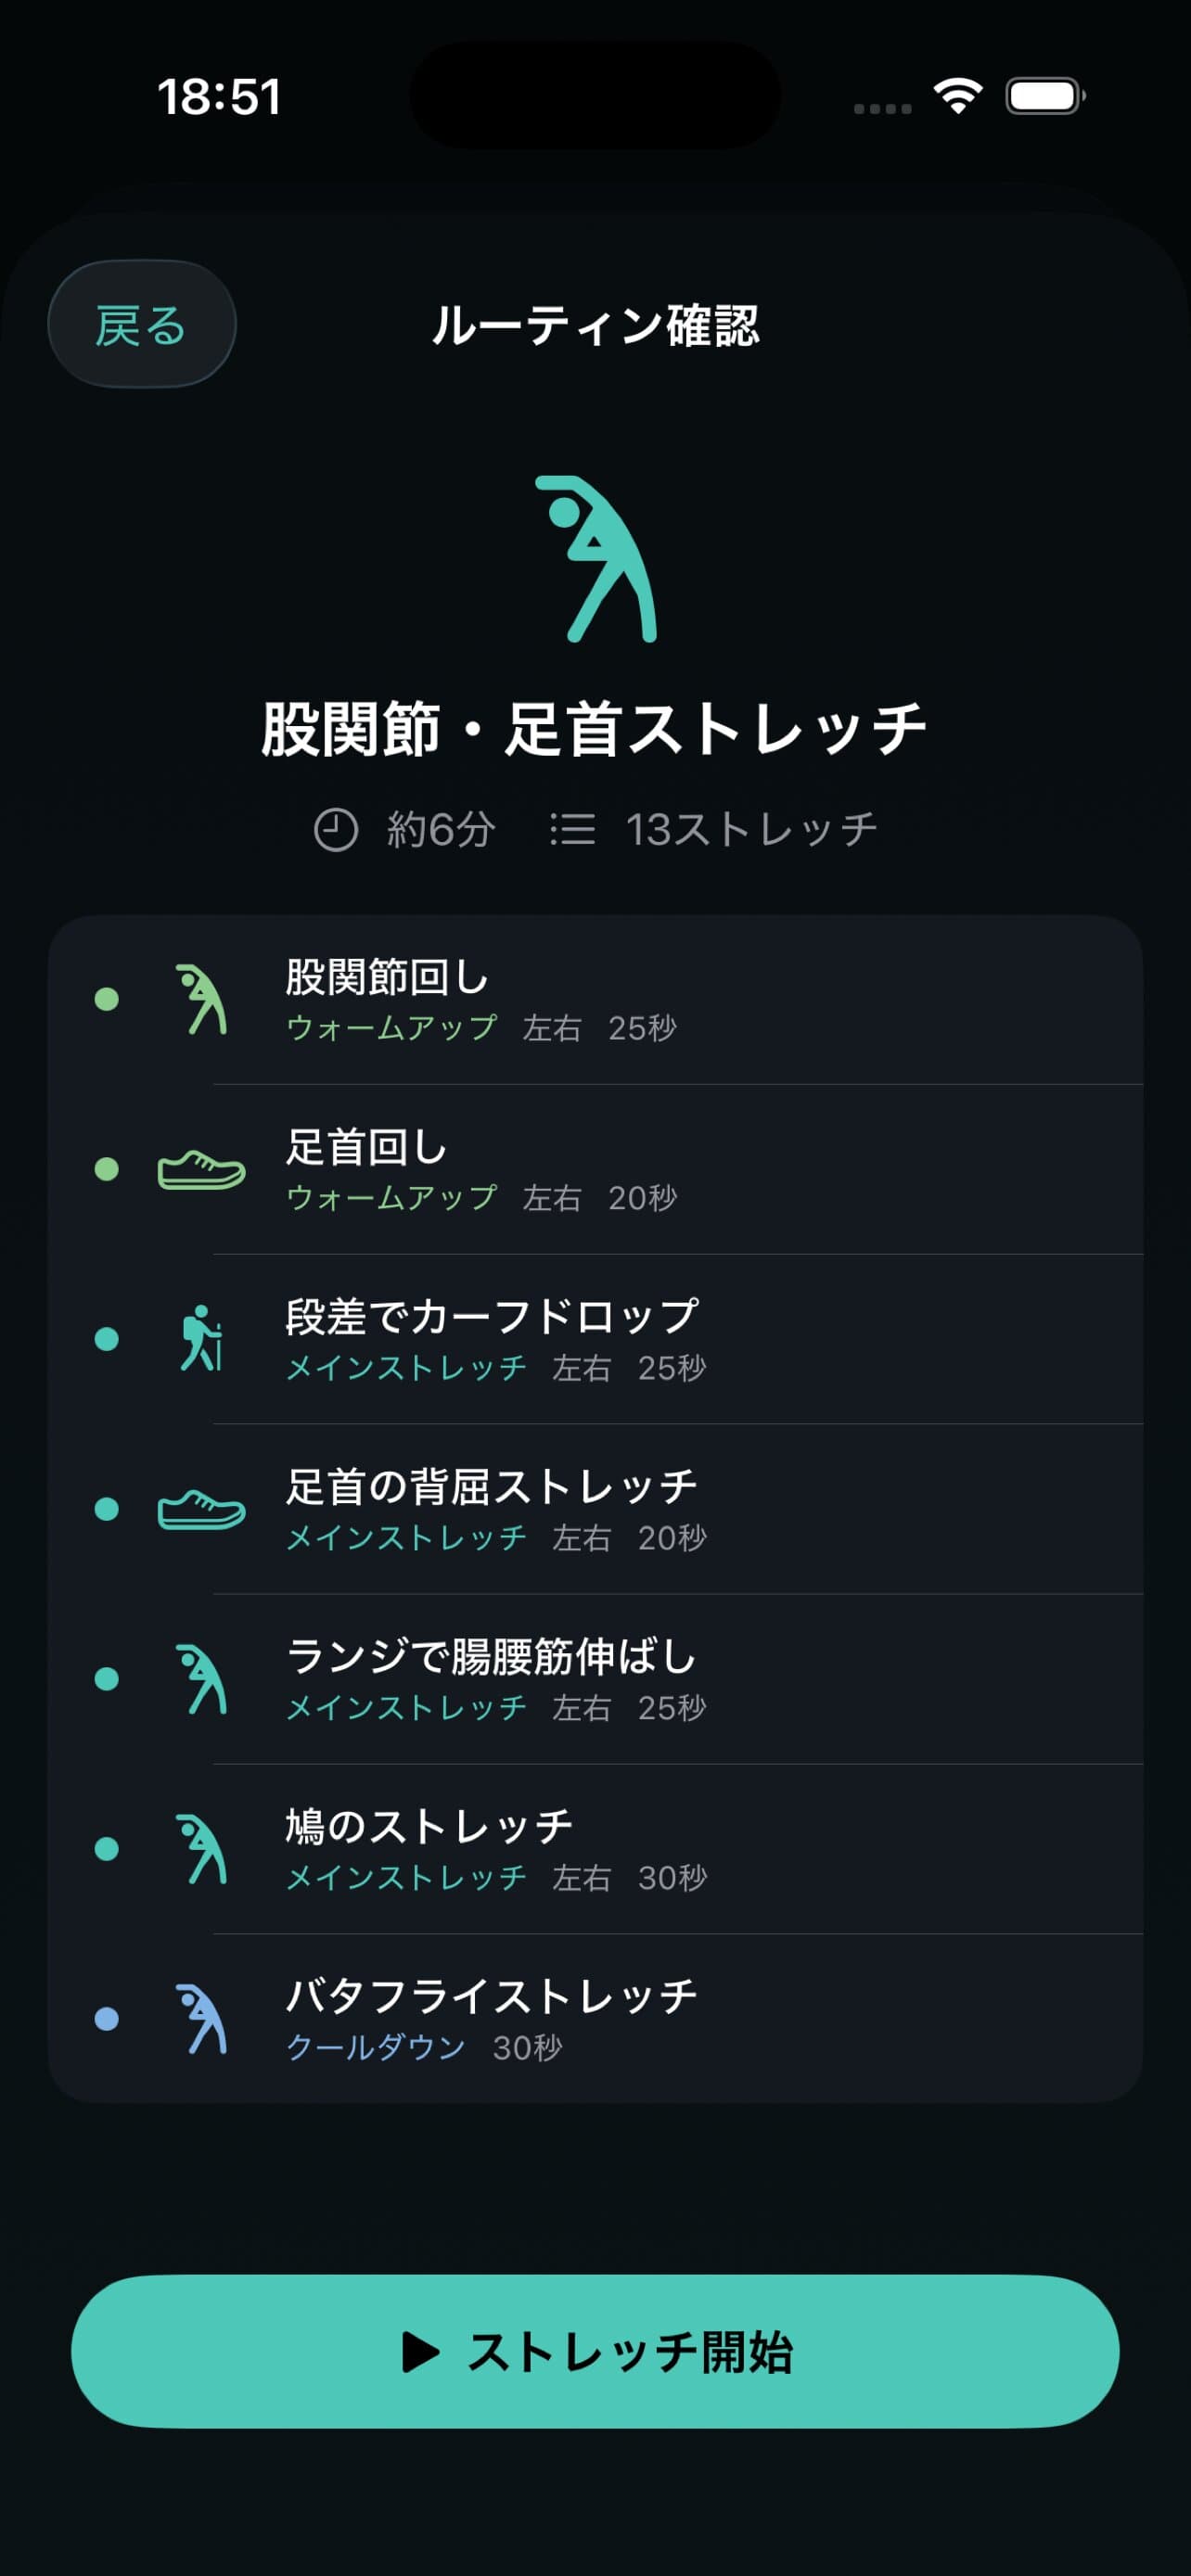
Task: Tap the list icon beside 13ストレッチ
Action: point(572,830)
